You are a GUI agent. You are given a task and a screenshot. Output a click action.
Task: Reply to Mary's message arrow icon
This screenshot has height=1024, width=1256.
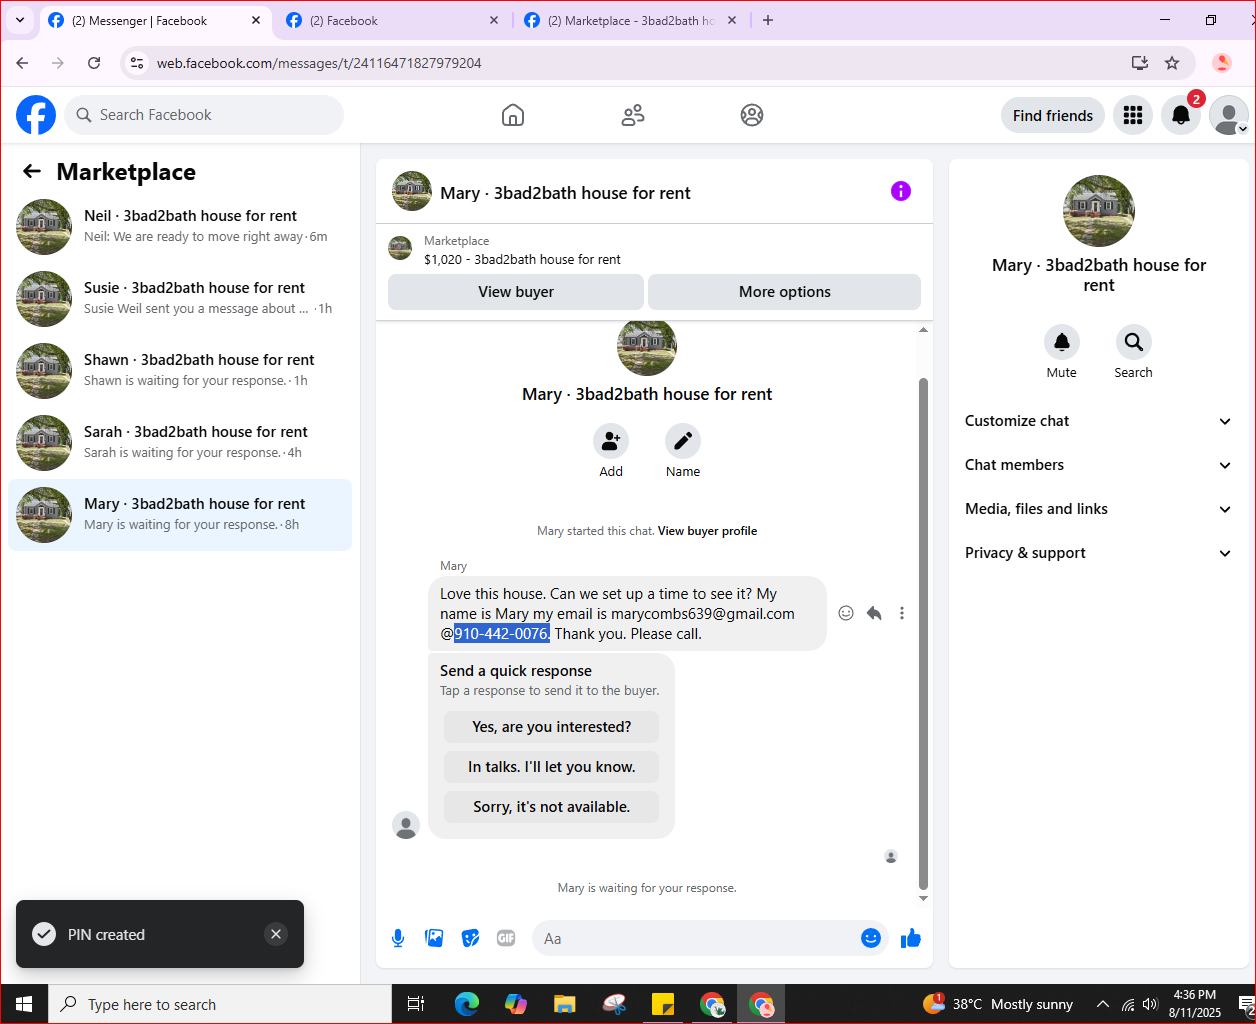point(874,613)
